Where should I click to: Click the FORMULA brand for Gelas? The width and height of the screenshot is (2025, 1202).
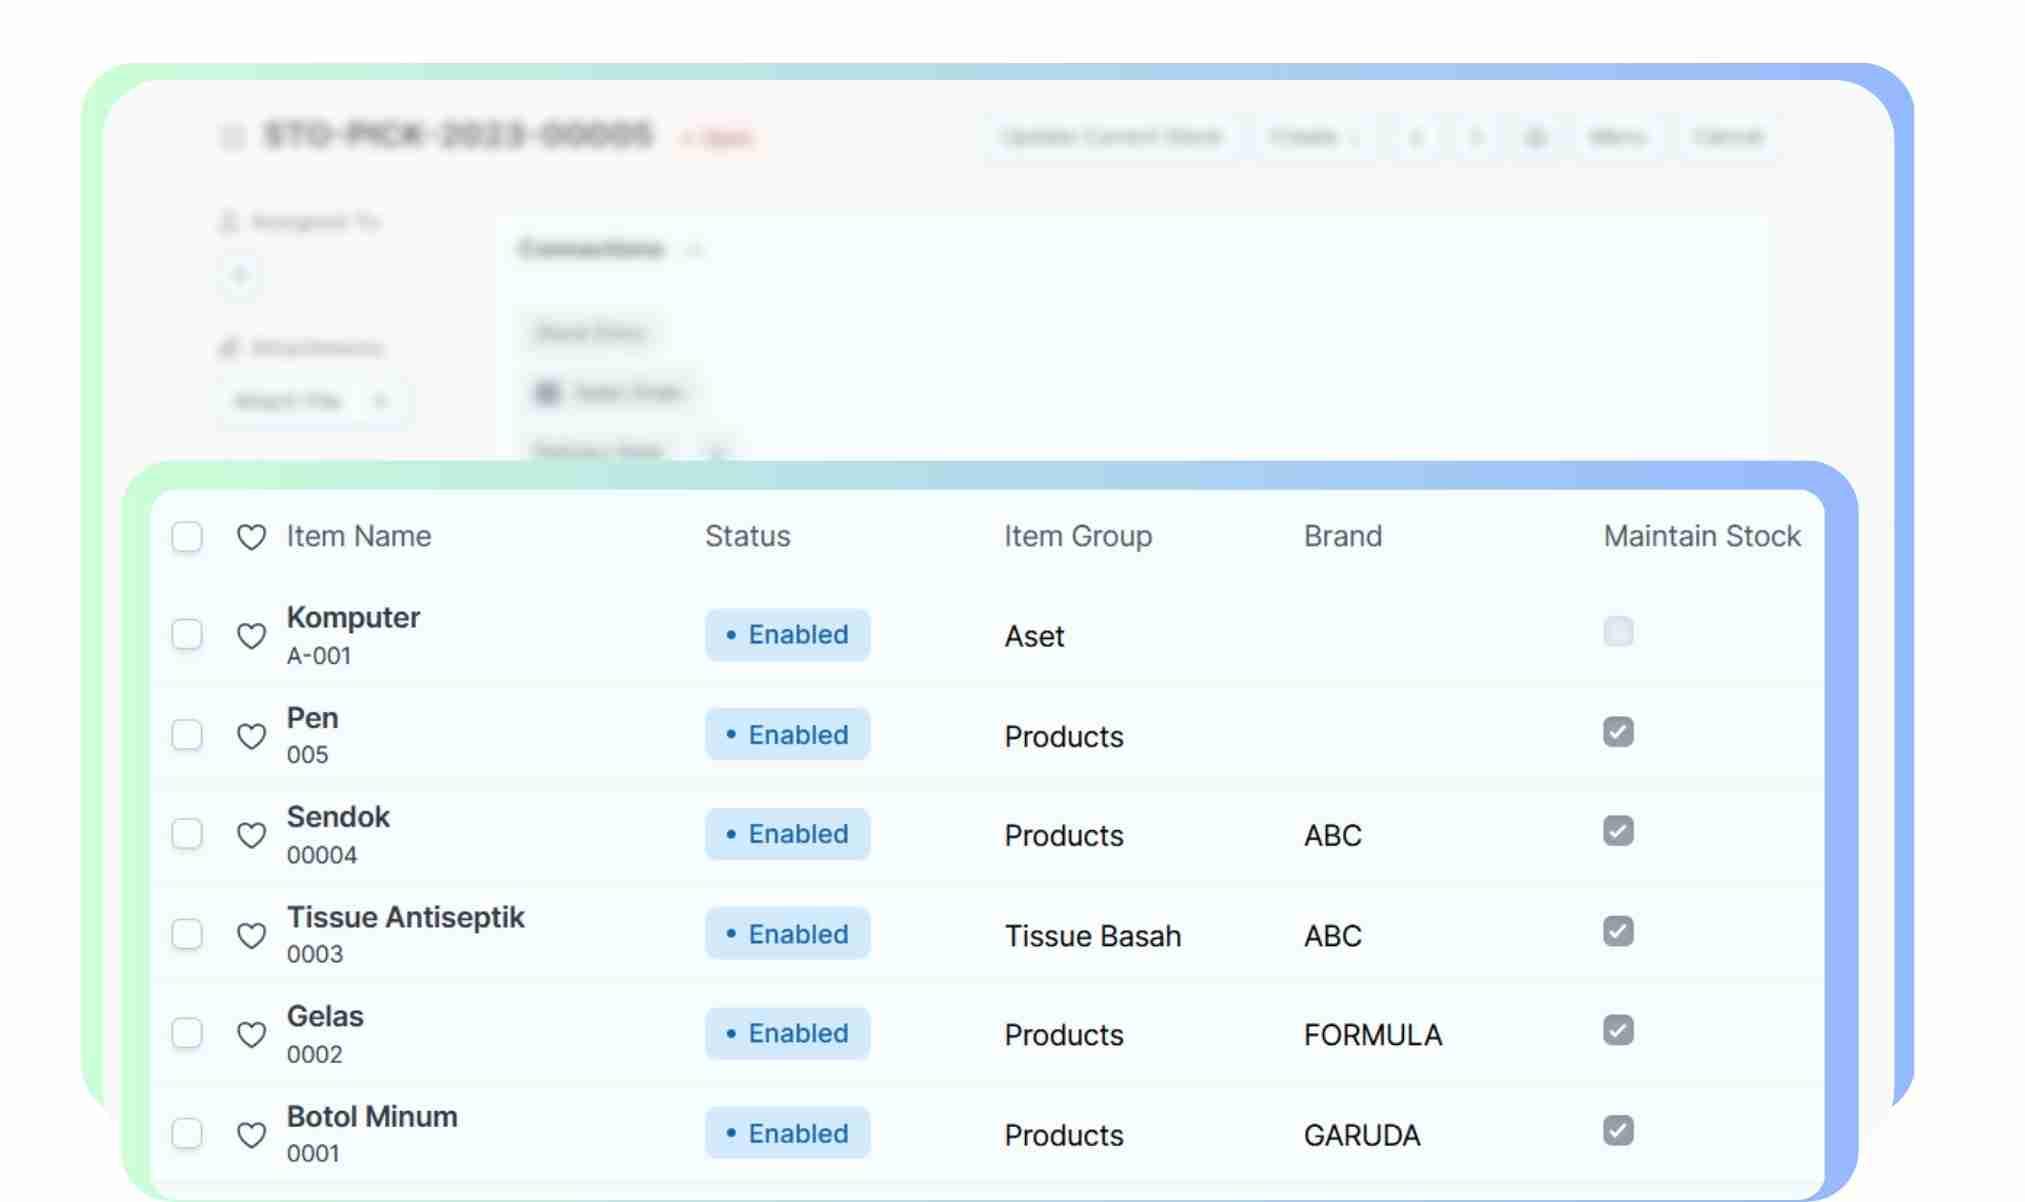[1372, 1035]
